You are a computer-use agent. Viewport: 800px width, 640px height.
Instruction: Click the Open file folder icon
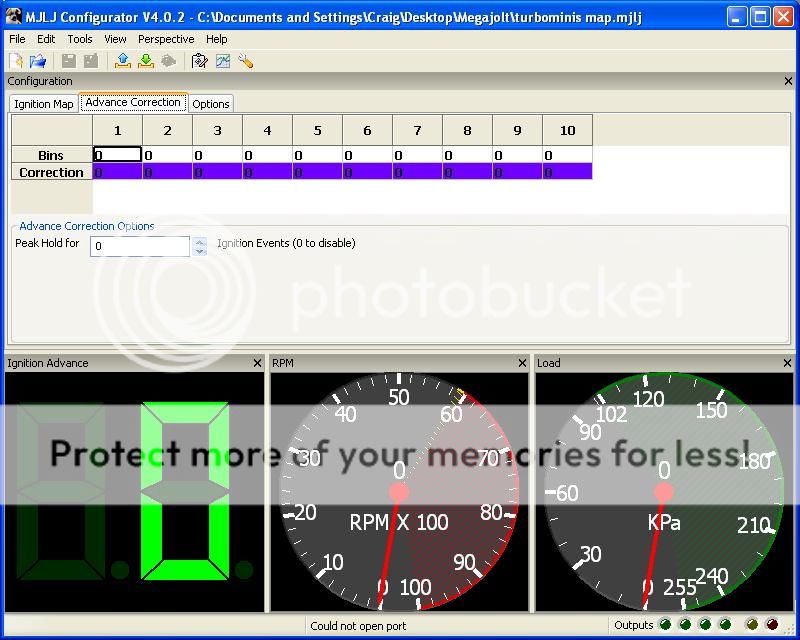click(x=37, y=61)
